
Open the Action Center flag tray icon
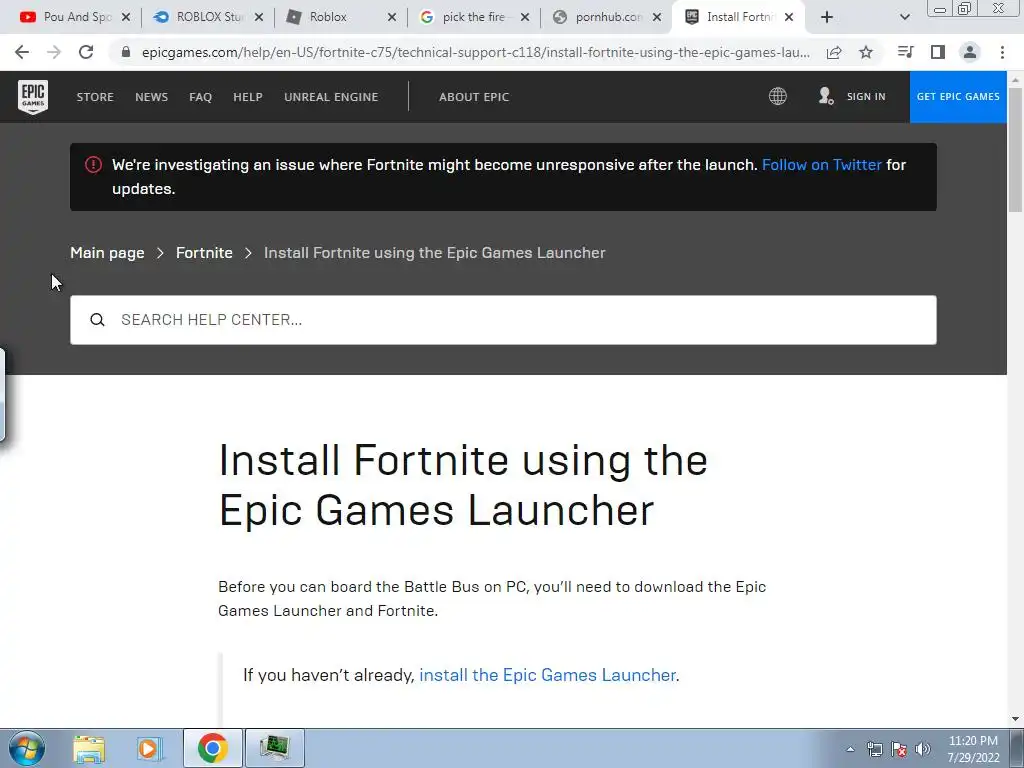tap(899, 749)
